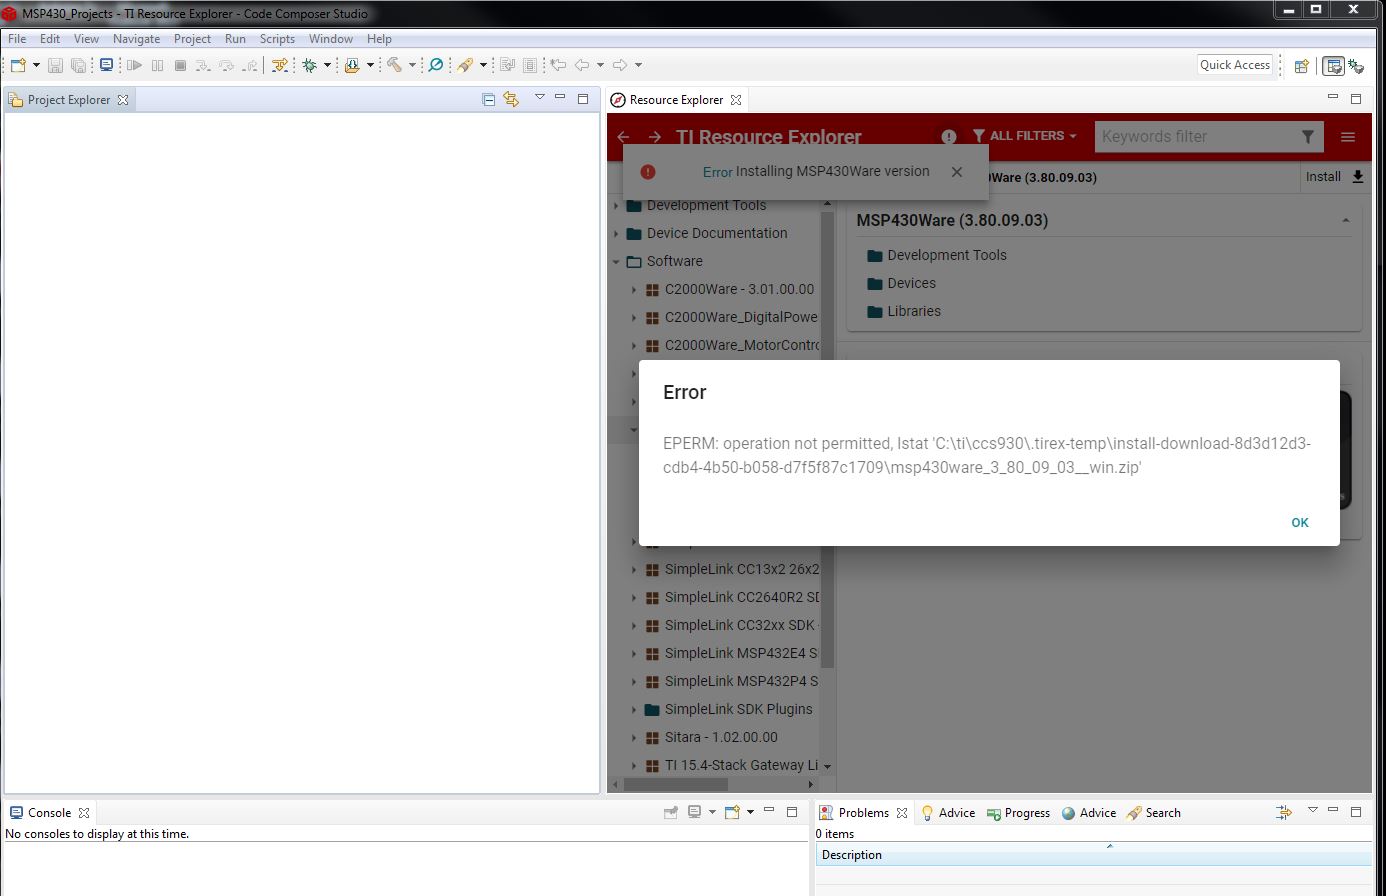Click the Error link in the notification
The image size is (1386, 896).
pos(717,172)
